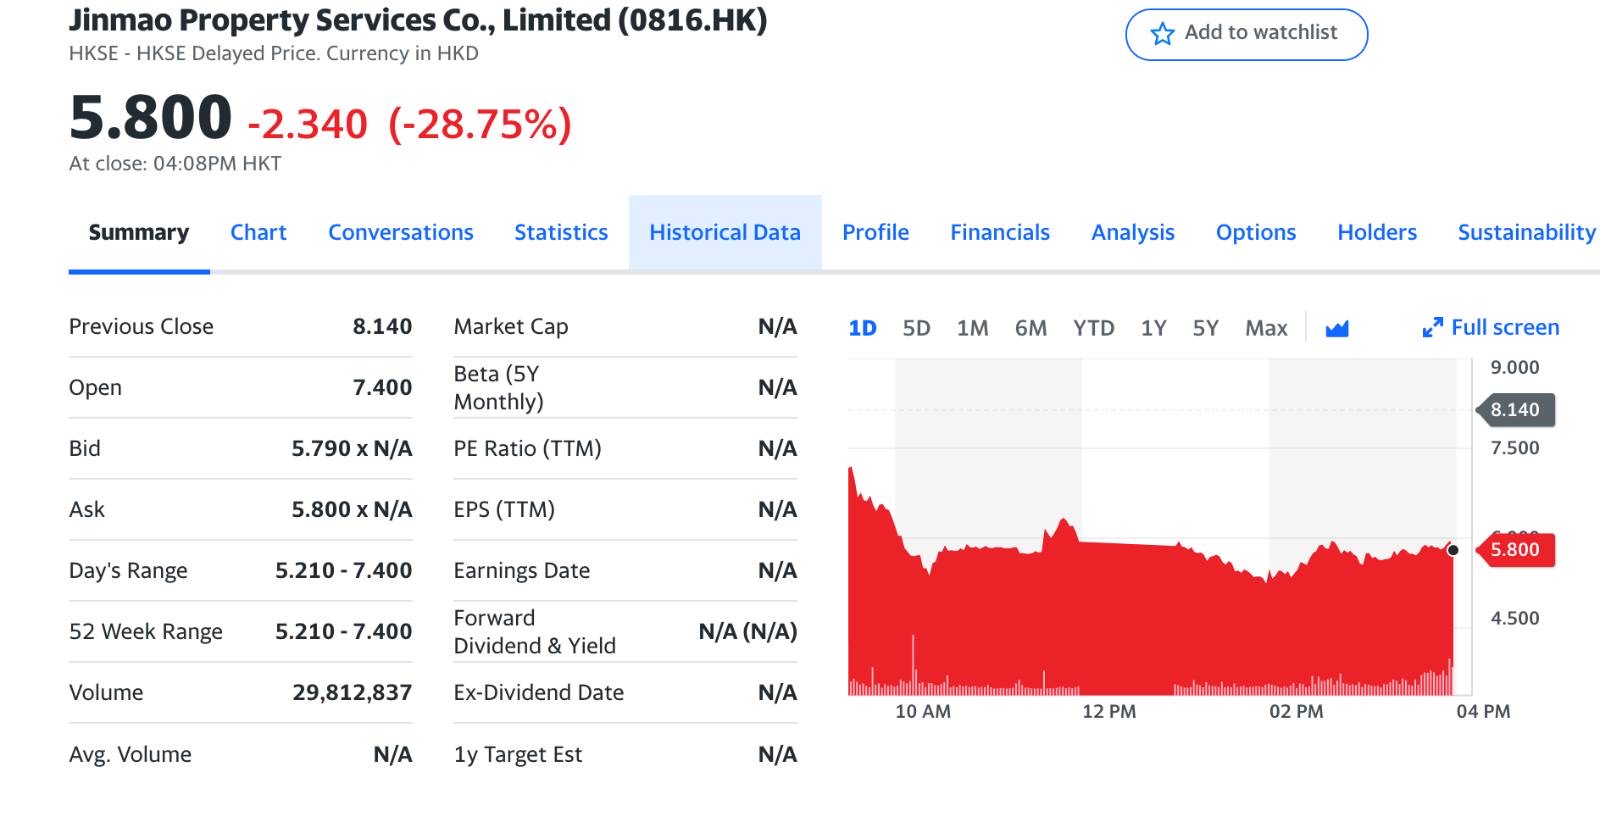Viewport: 1600px width, 835px height.
Task: Click the 5.800 current price chart flag
Action: click(x=1515, y=549)
